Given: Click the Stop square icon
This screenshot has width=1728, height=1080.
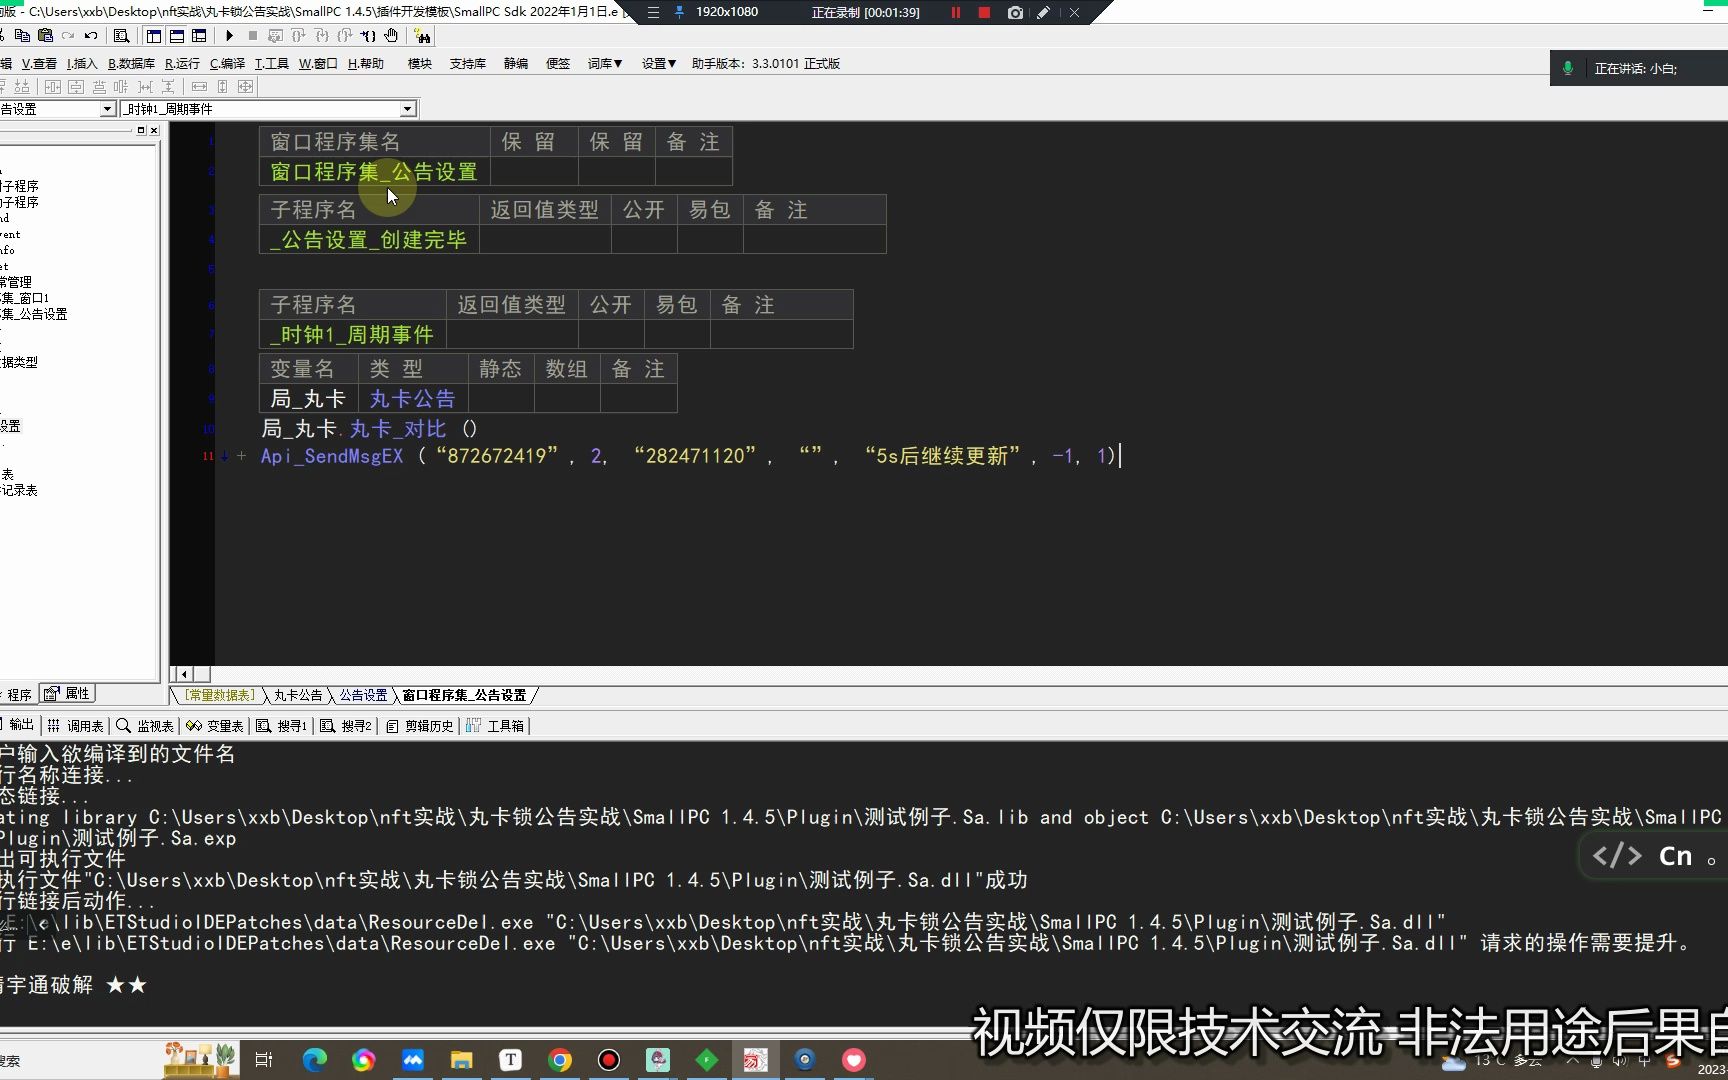Looking at the screenshot, I should 253,36.
